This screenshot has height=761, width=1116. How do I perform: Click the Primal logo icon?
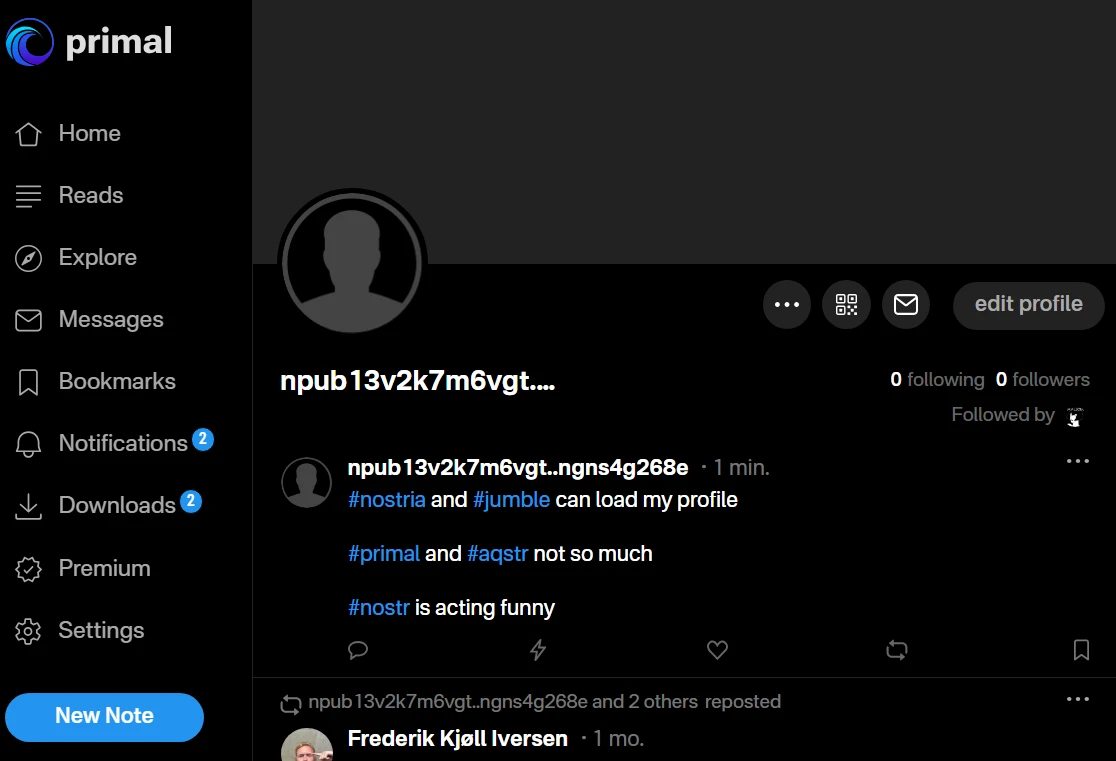click(30, 43)
